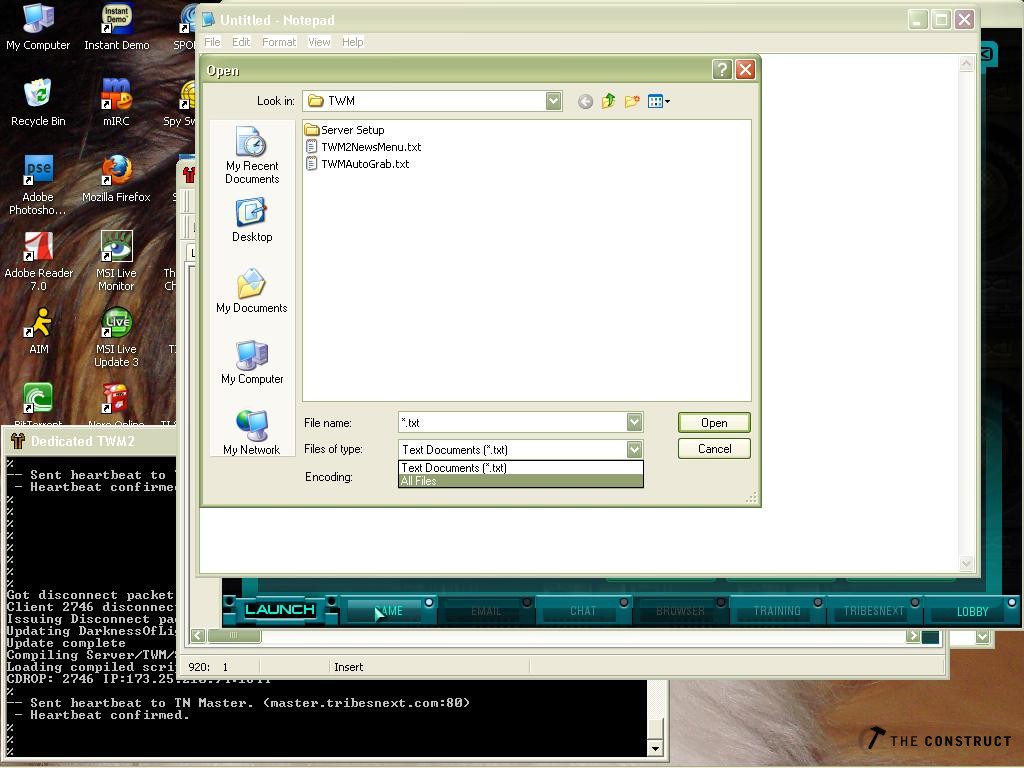The height and width of the screenshot is (768, 1024).
Task: Click the "920: 1" status bar position
Action: tap(208, 667)
